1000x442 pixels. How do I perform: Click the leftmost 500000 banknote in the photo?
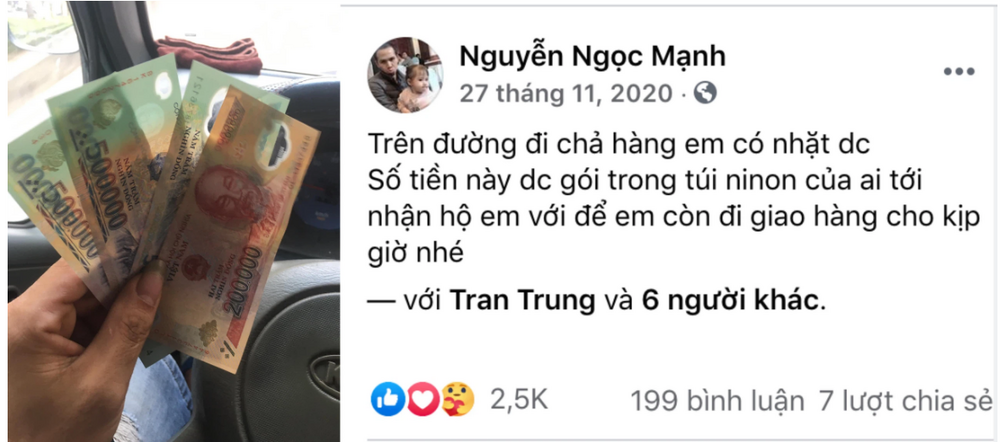(54, 204)
